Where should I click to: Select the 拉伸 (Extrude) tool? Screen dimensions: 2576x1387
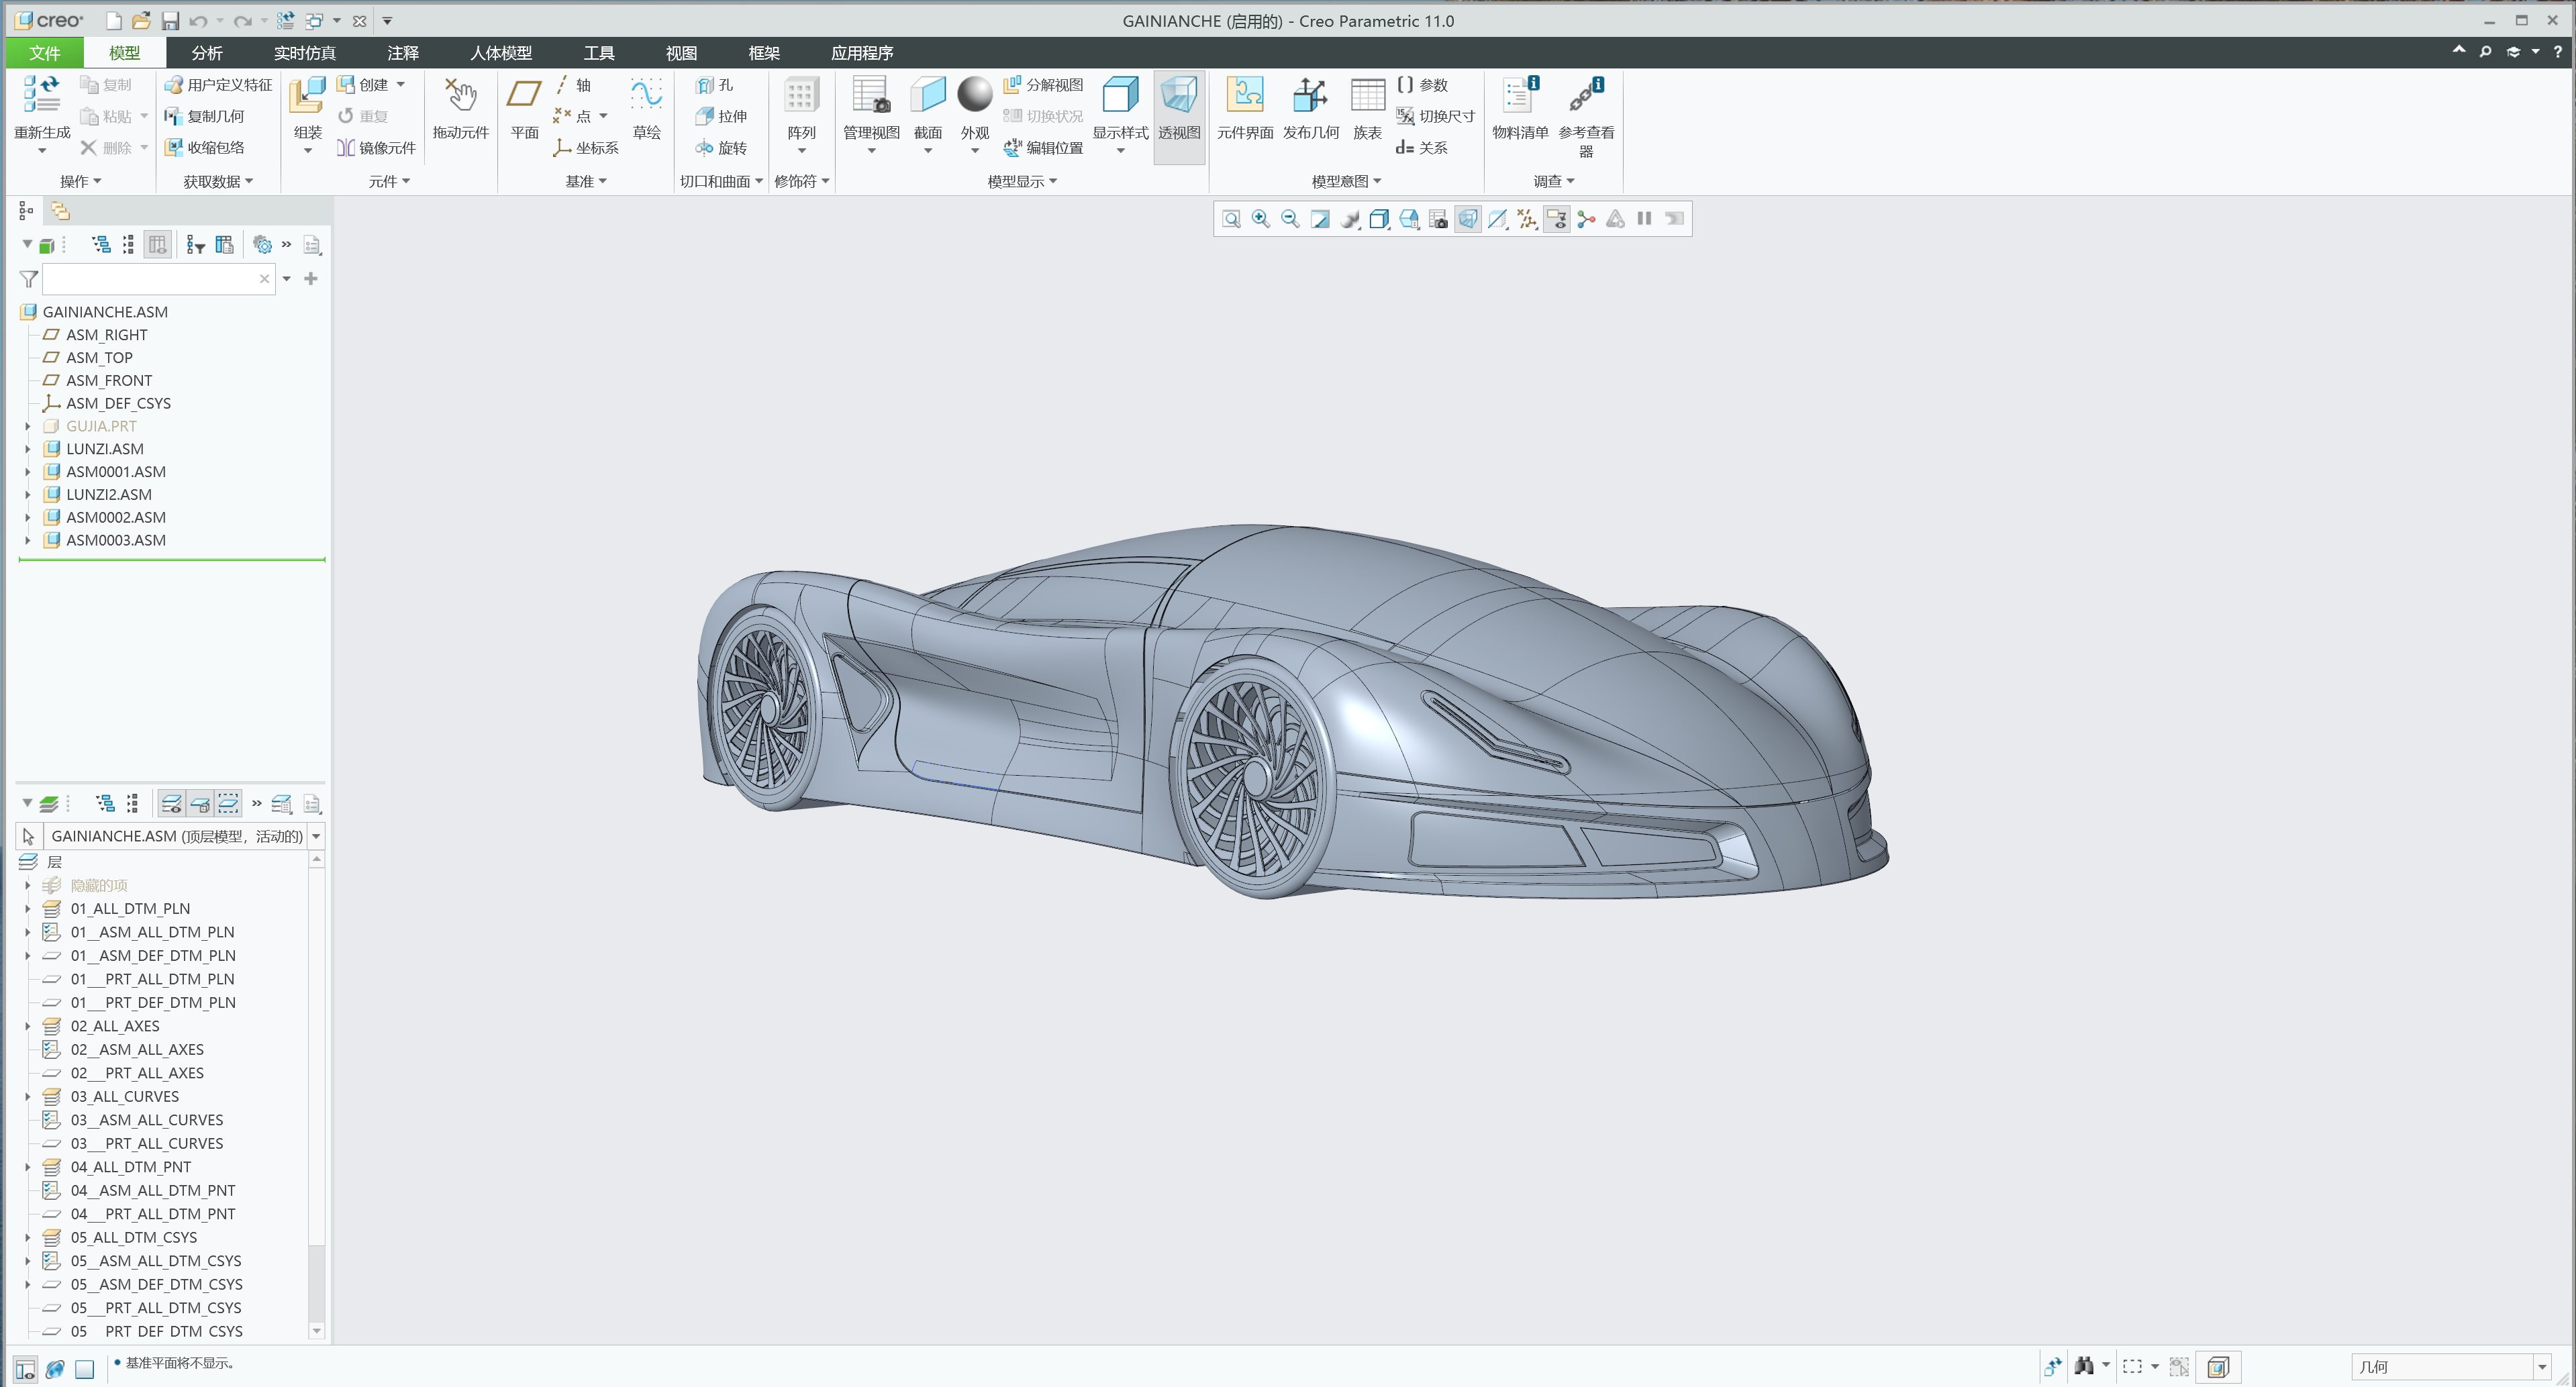[x=722, y=116]
